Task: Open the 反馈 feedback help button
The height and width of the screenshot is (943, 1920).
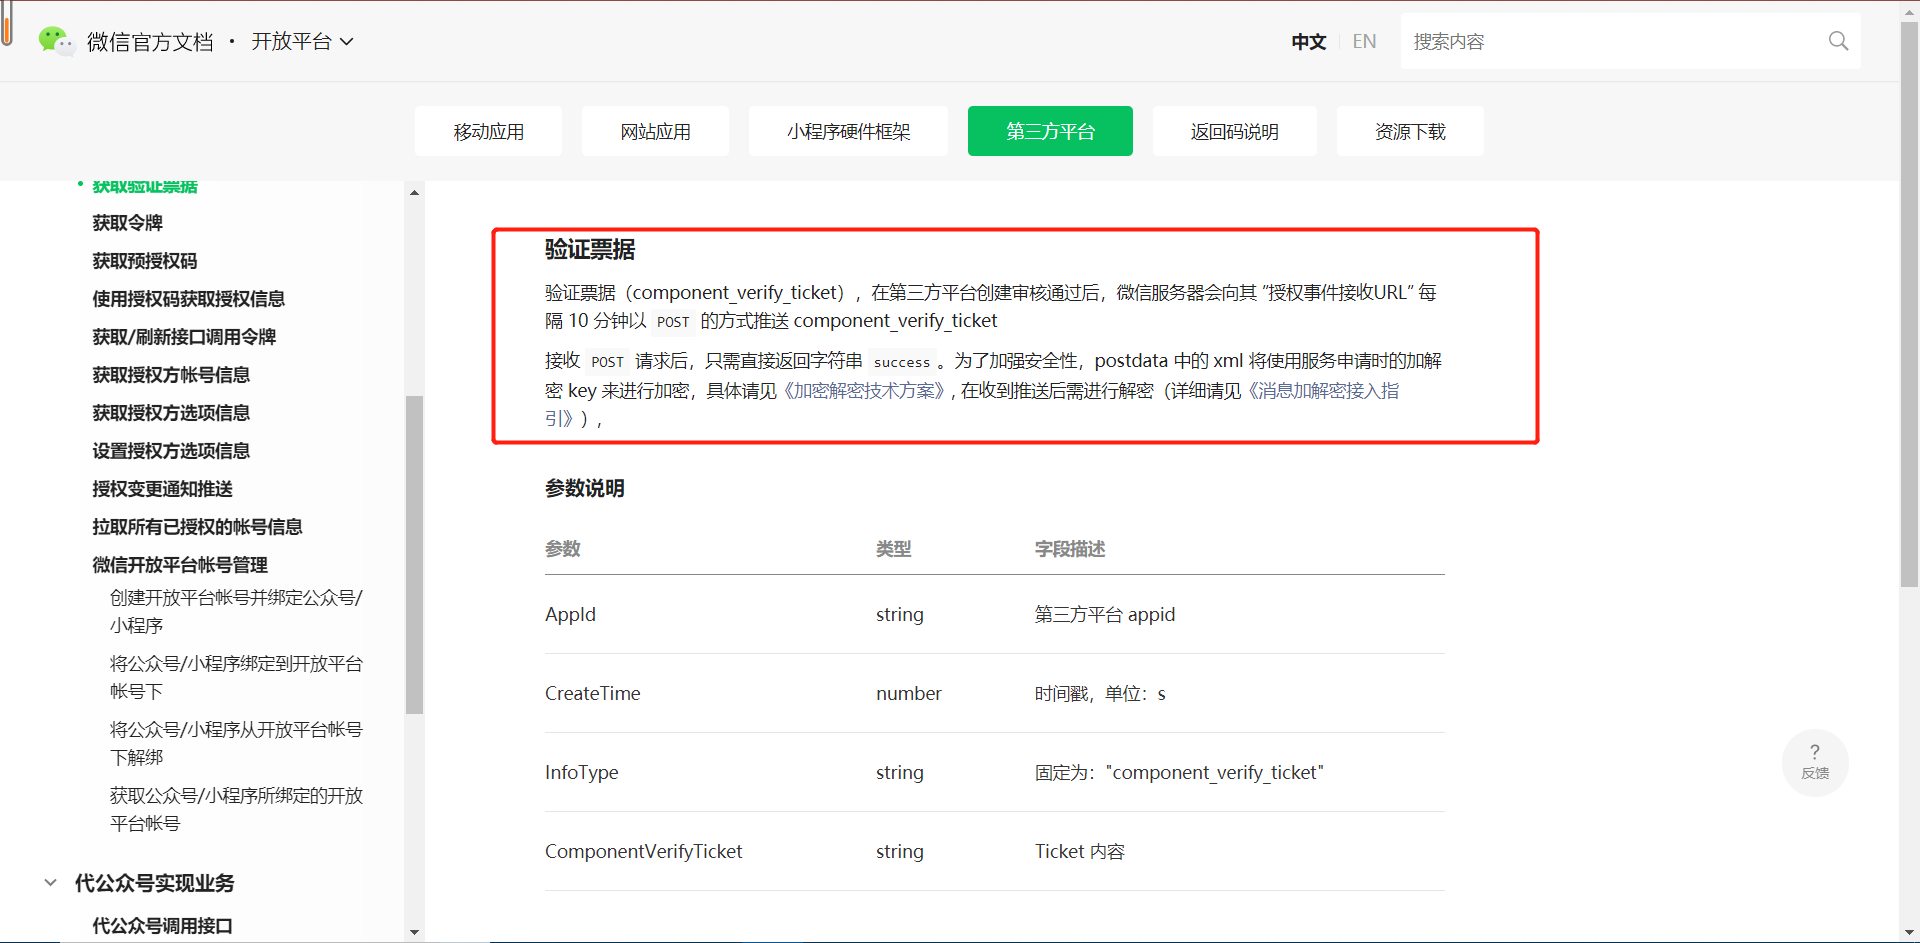Action: point(1815,762)
